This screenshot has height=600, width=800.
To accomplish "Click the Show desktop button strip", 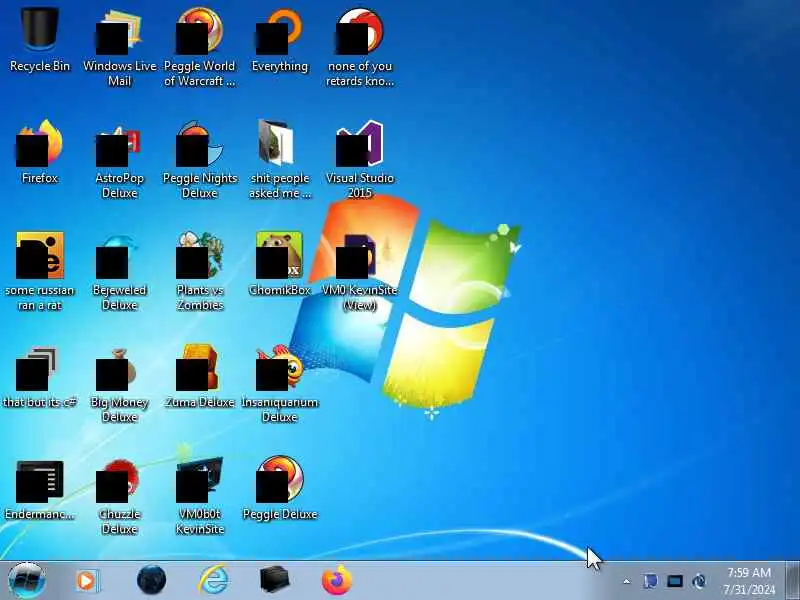I will point(793,581).
